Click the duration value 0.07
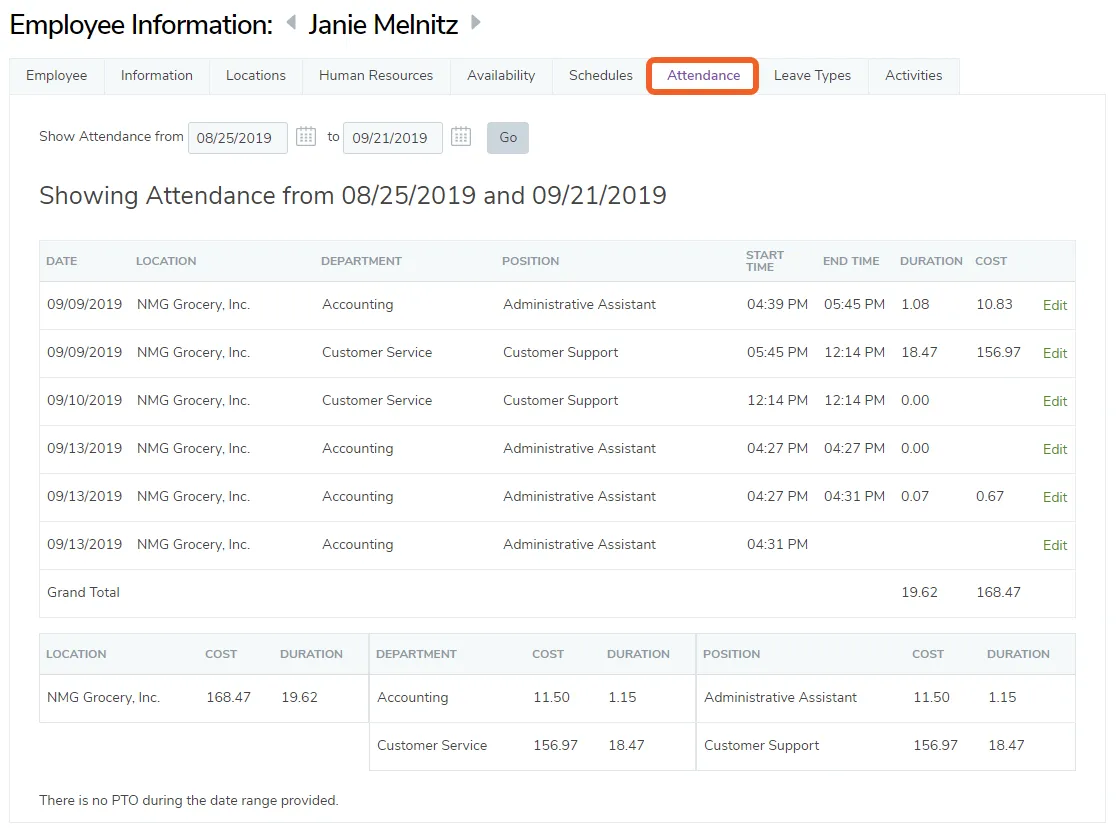 [x=915, y=496]
